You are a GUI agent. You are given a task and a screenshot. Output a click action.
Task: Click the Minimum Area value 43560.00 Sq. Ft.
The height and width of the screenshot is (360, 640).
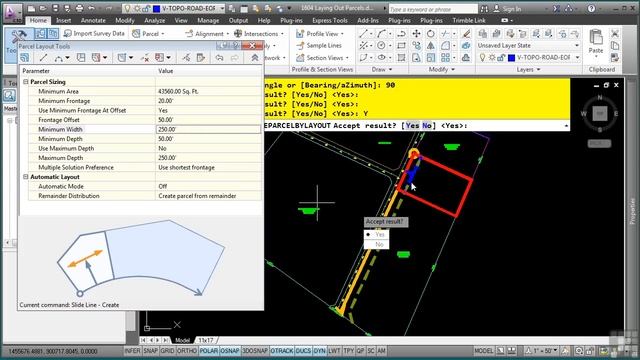178,91
